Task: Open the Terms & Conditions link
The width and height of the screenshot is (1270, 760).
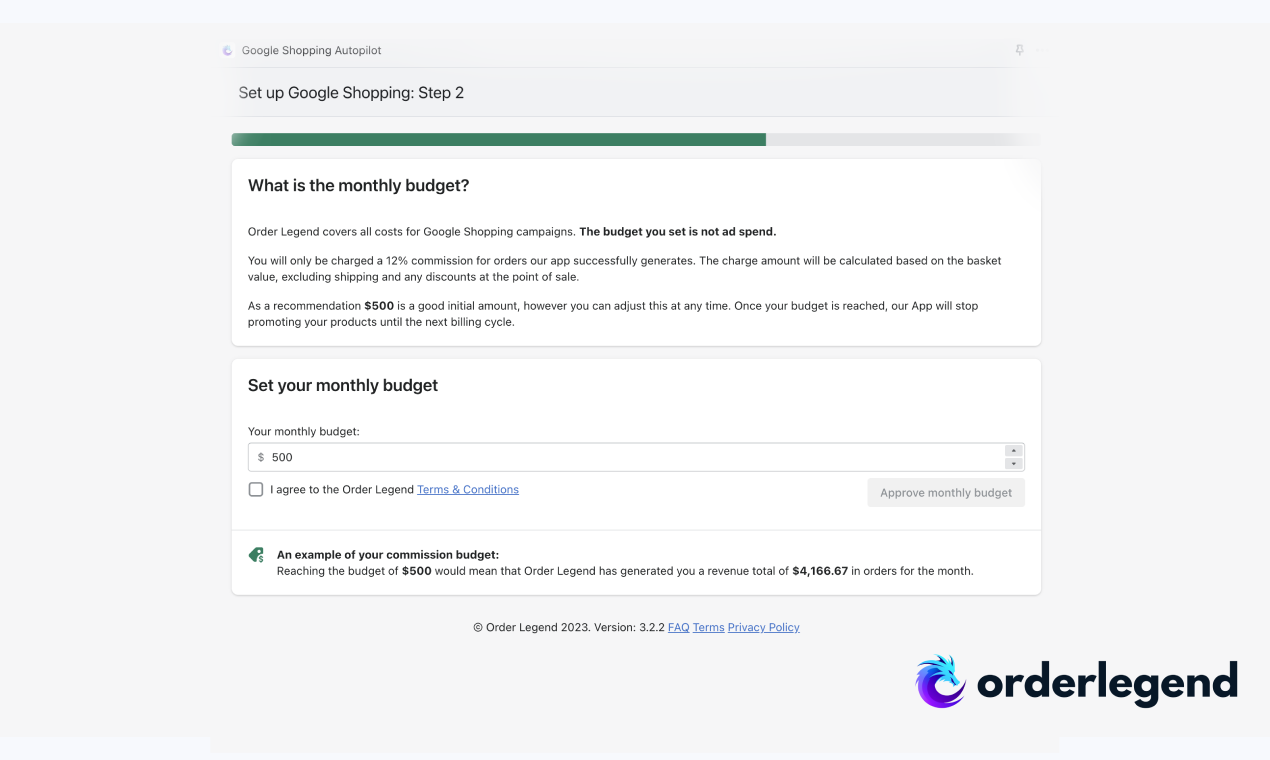Action: 468,490
